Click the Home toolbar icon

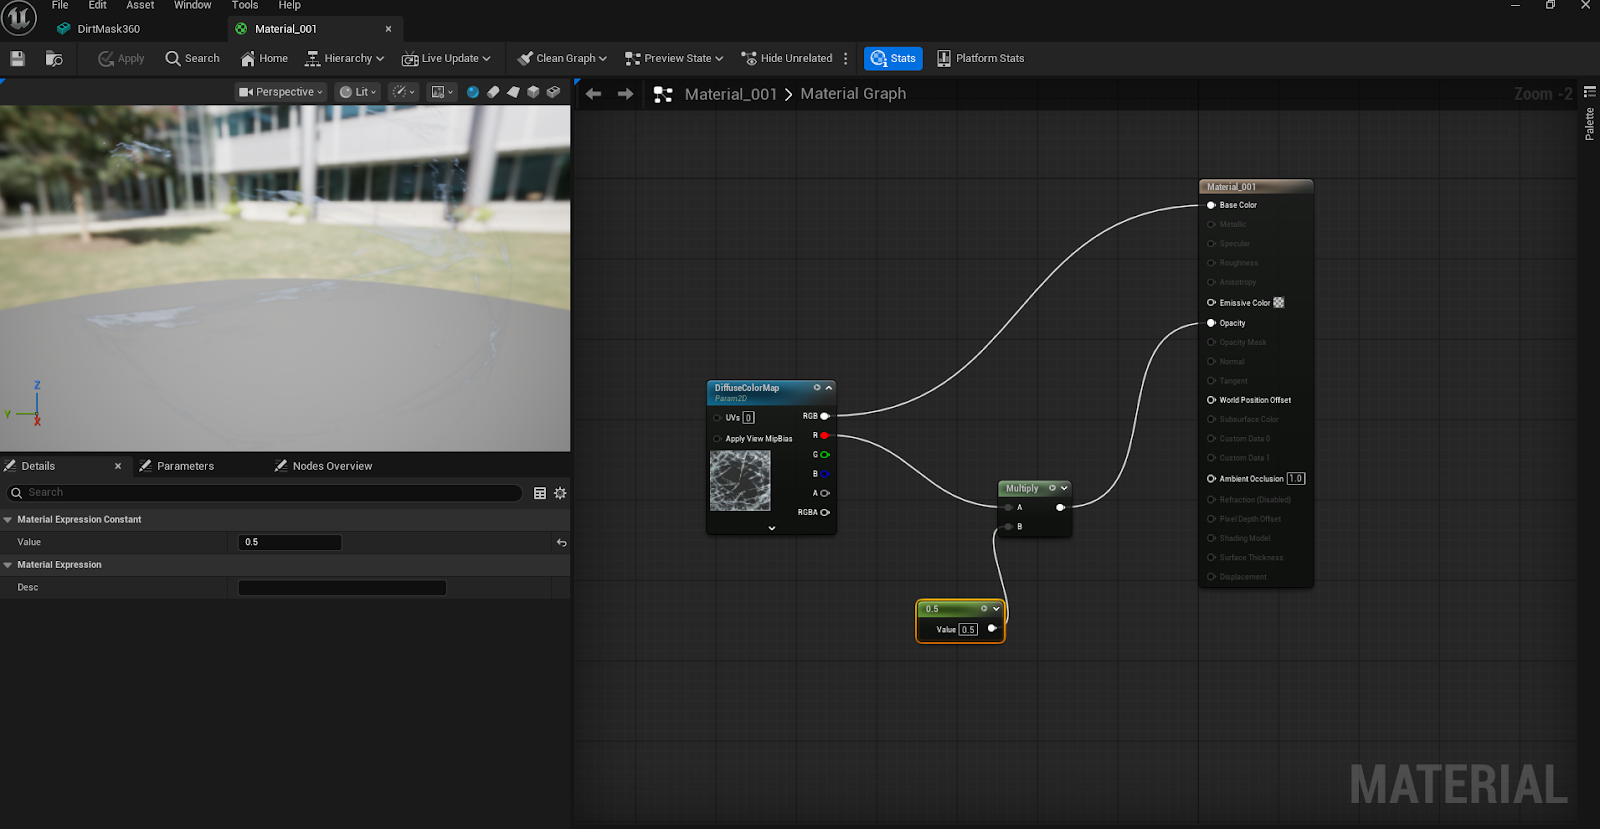(264, 59)
